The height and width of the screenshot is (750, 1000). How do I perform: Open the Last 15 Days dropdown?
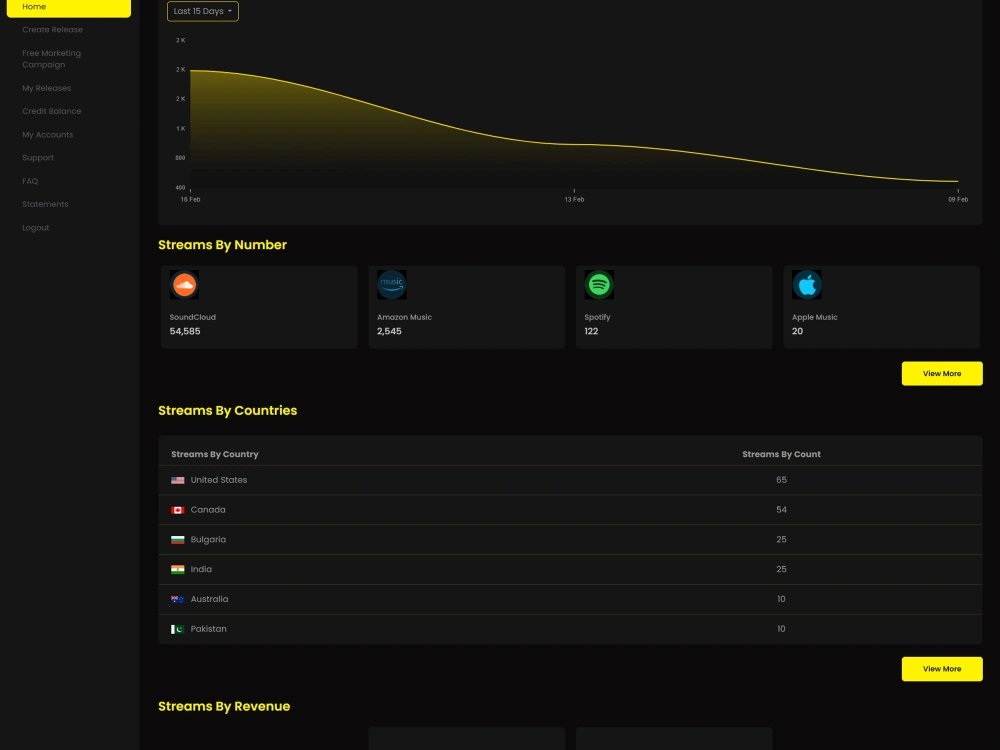pyautogui.click(x=203, y=11)
